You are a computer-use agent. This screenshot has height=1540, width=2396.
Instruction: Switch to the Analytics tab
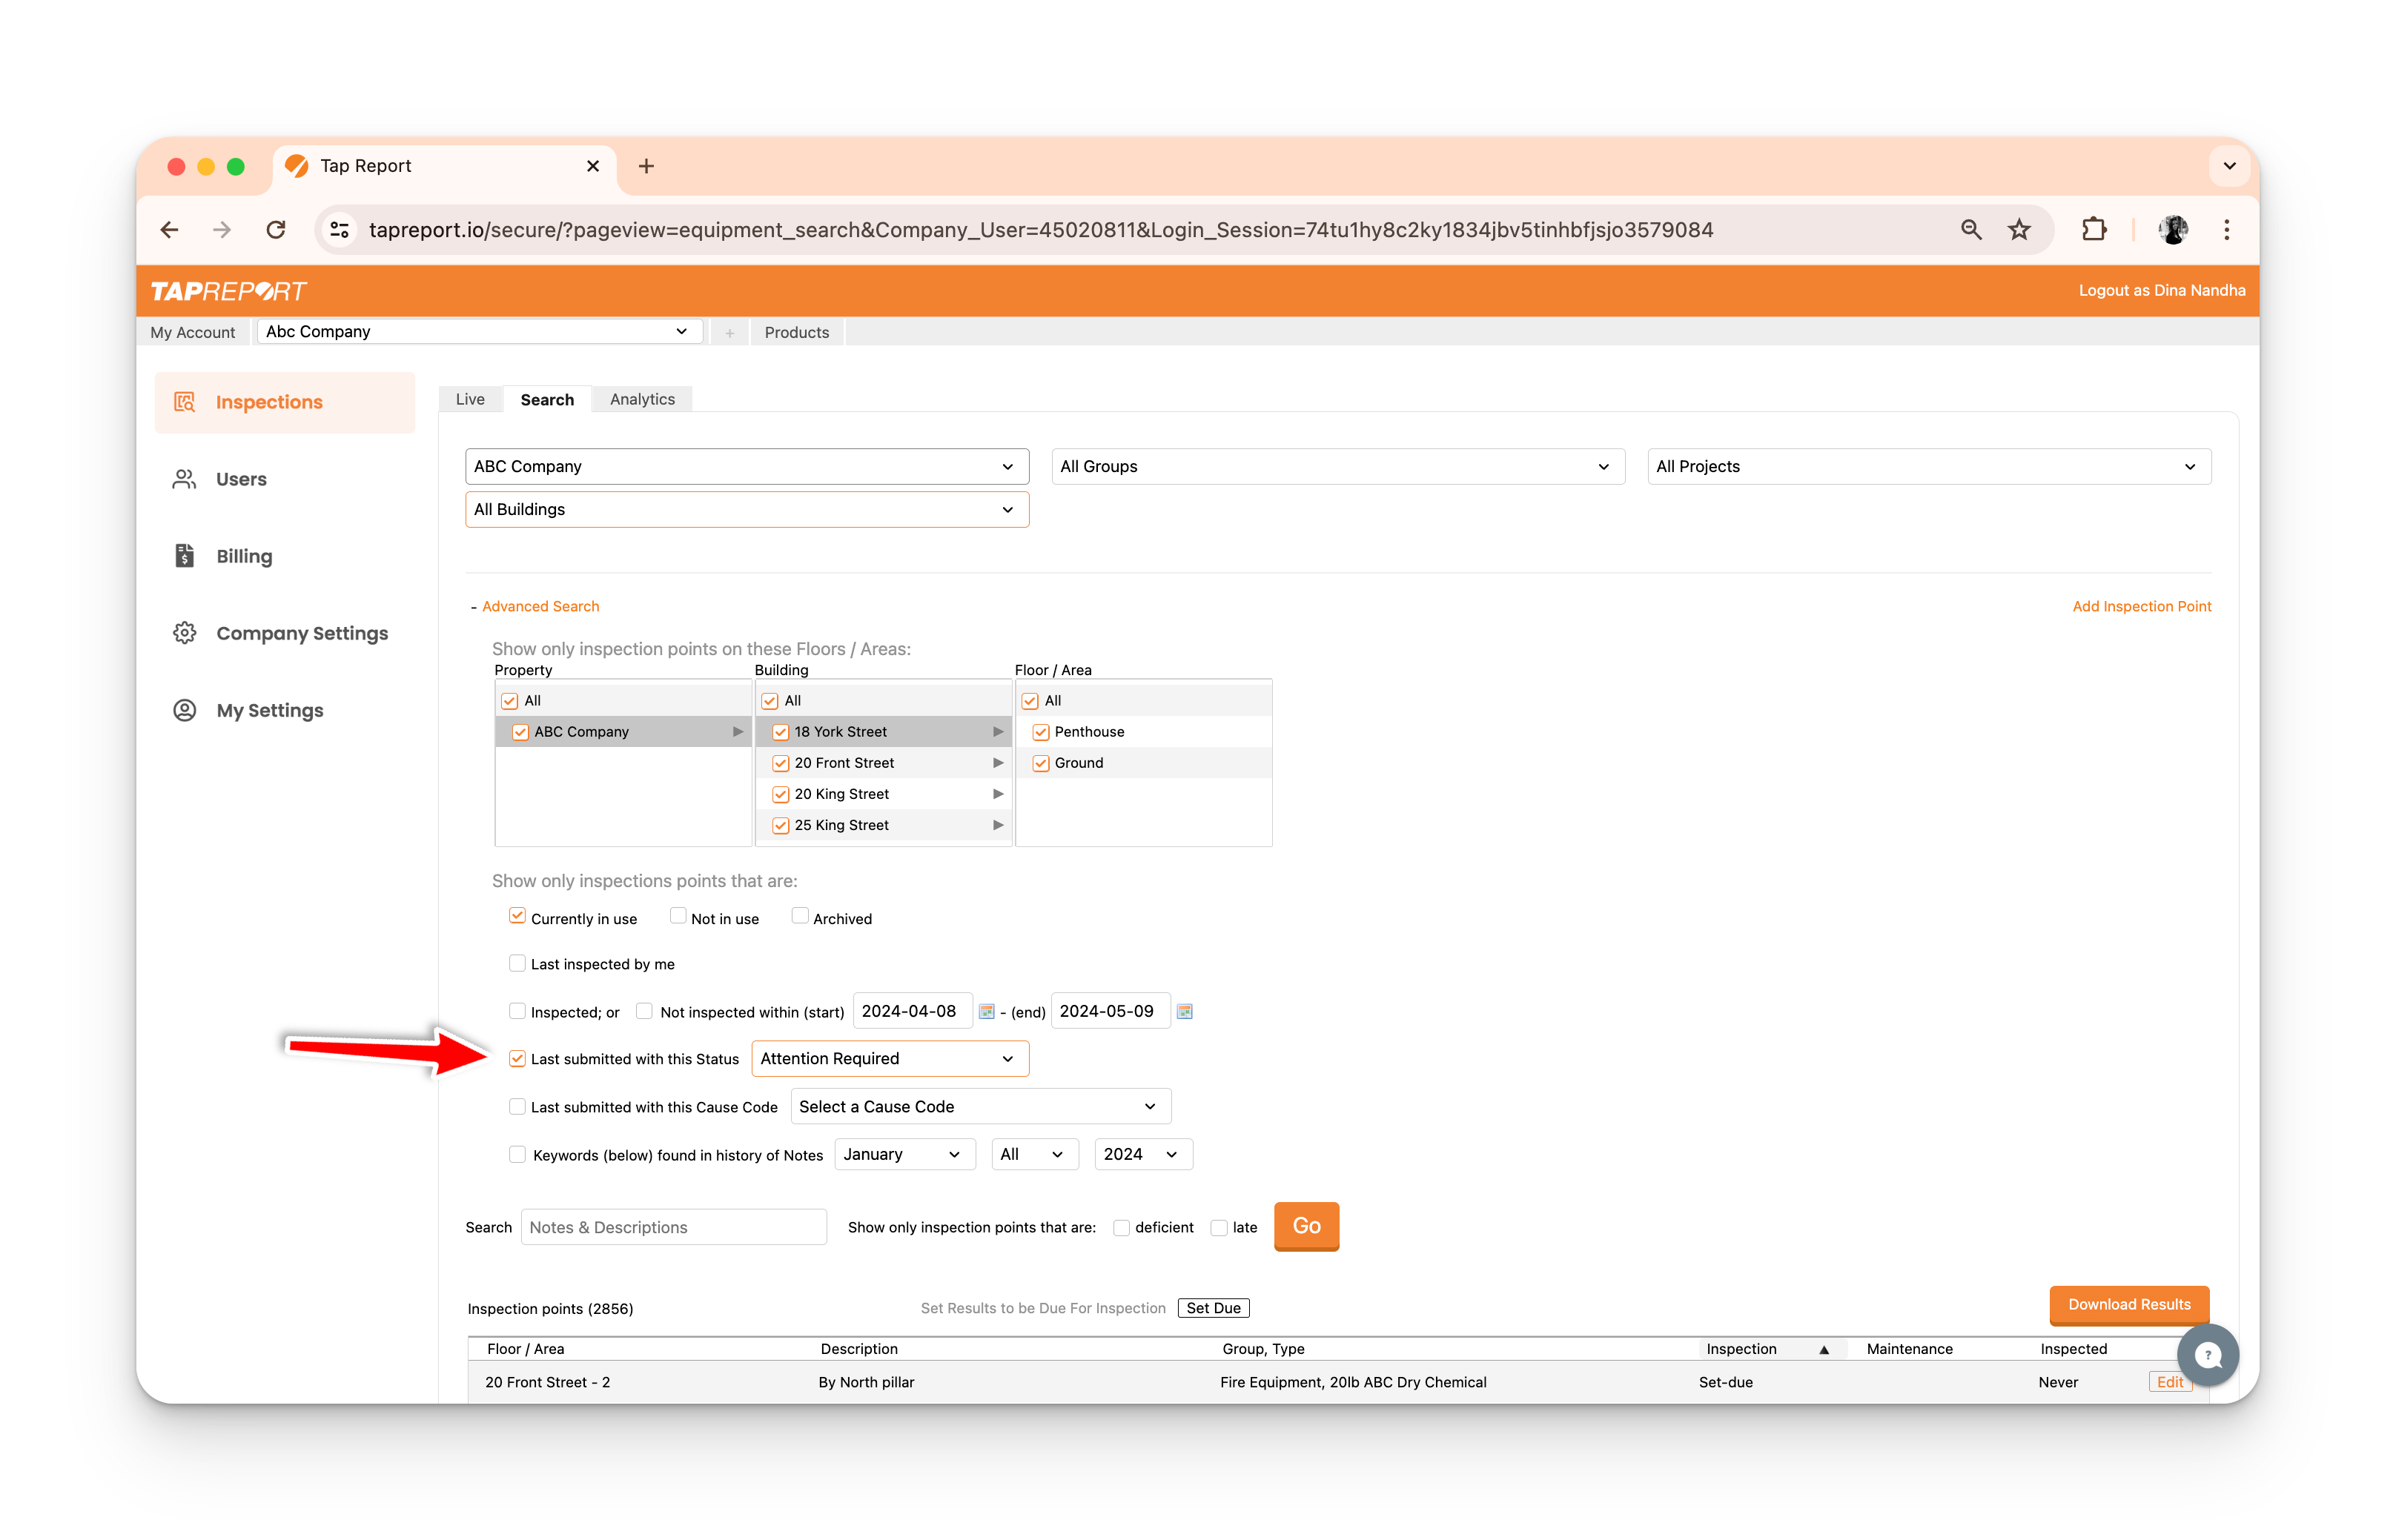coord(642,400)
